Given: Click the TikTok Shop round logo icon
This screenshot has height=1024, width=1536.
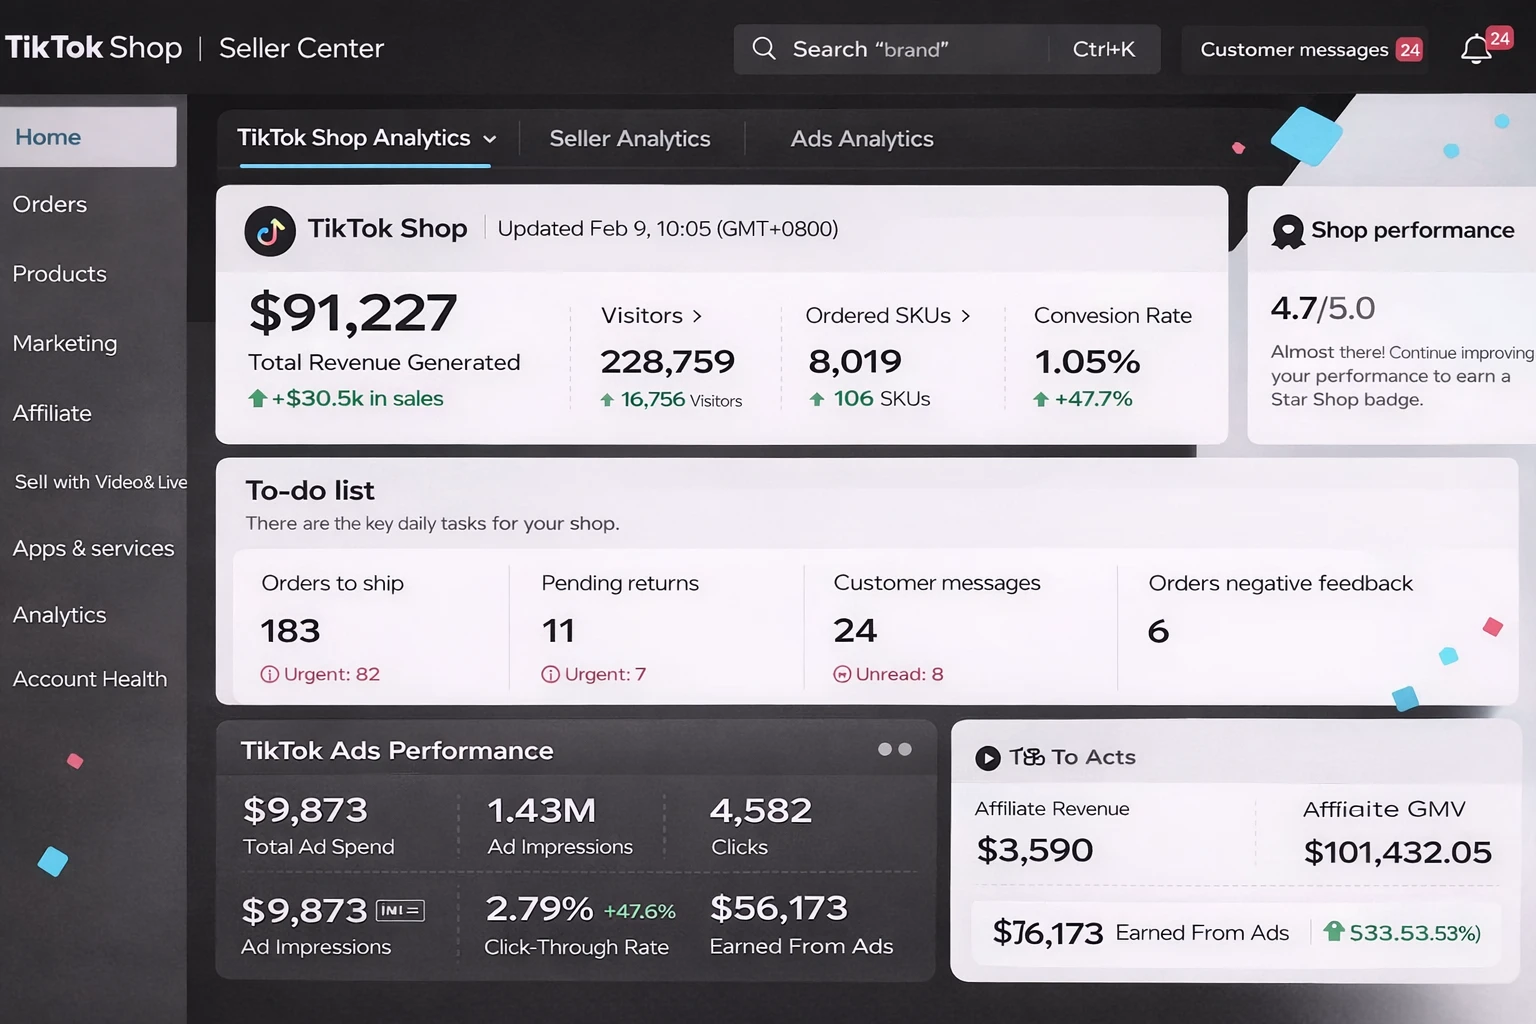Looking at the screenshot, I should 270,231.
